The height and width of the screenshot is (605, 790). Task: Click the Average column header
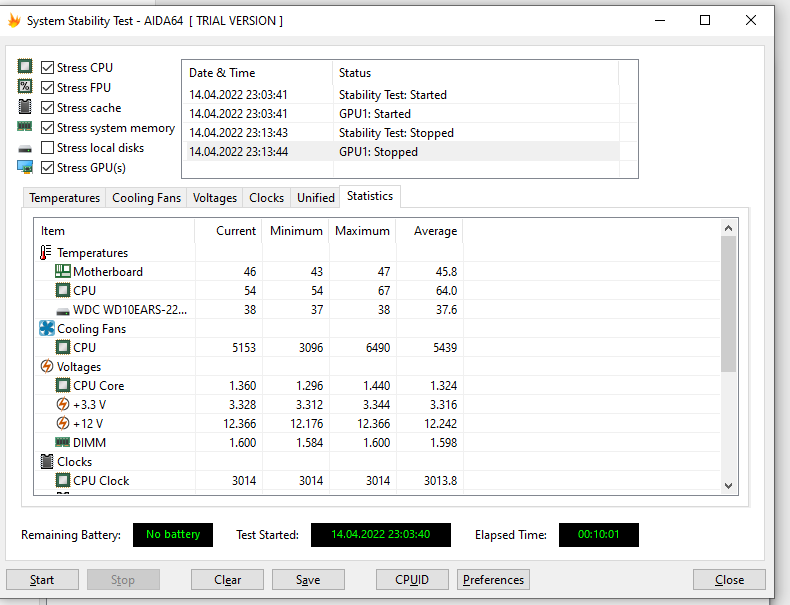coord(429,231)
